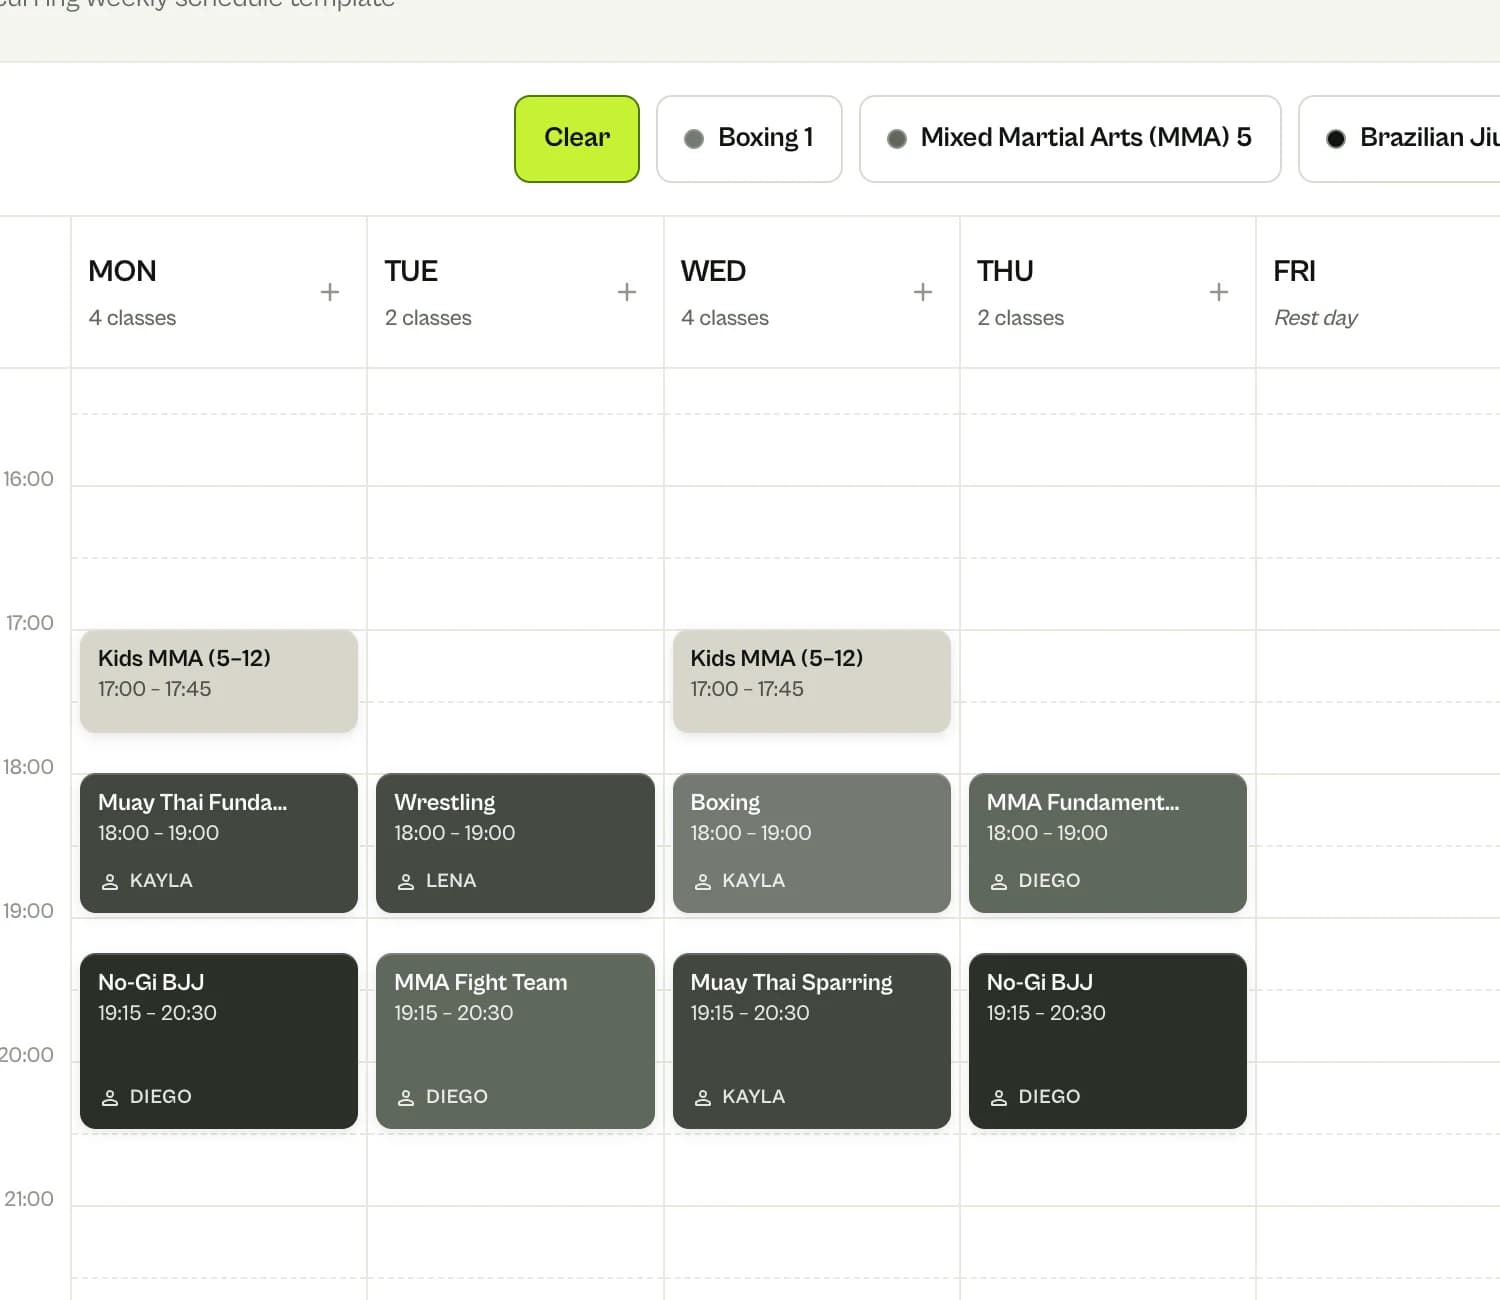The width and height of the screenshot is (1500, 1300).
Task: Click the Friday 'Rest day' label
Action: pyautogui.click(x=1315, y=318)
